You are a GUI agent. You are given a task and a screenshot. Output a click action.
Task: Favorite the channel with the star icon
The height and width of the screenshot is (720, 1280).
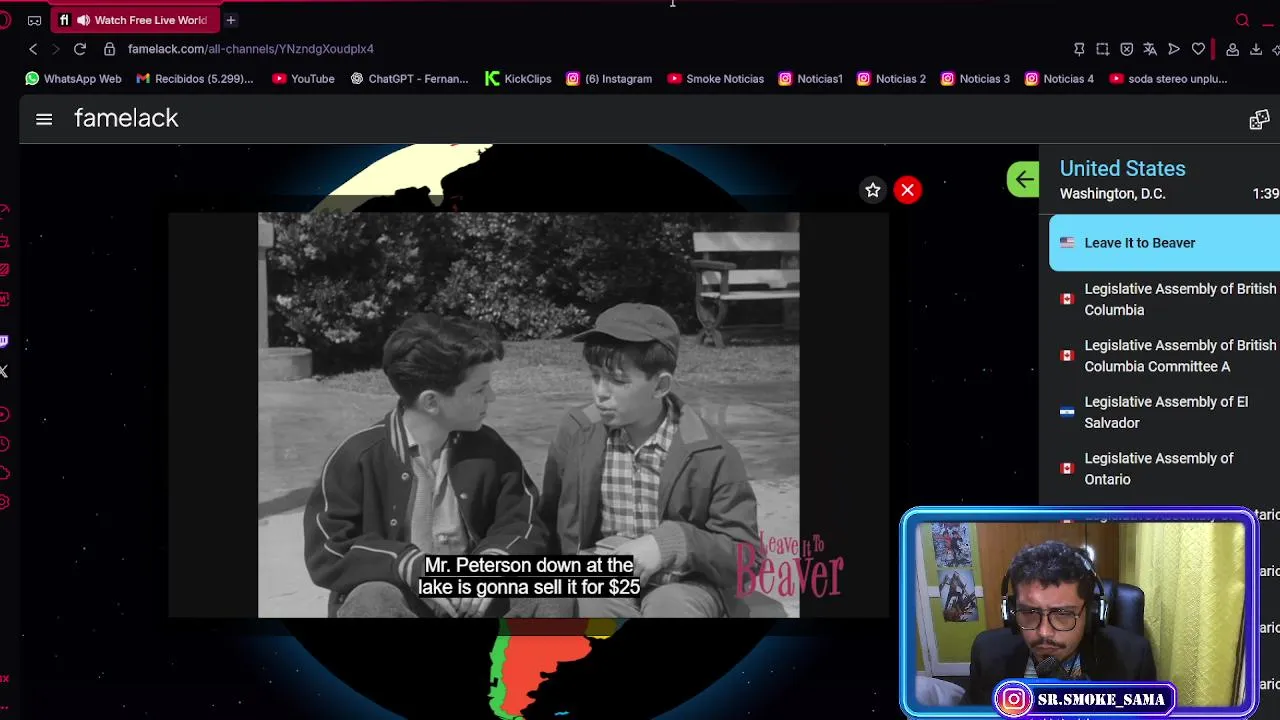click(873, 190)
